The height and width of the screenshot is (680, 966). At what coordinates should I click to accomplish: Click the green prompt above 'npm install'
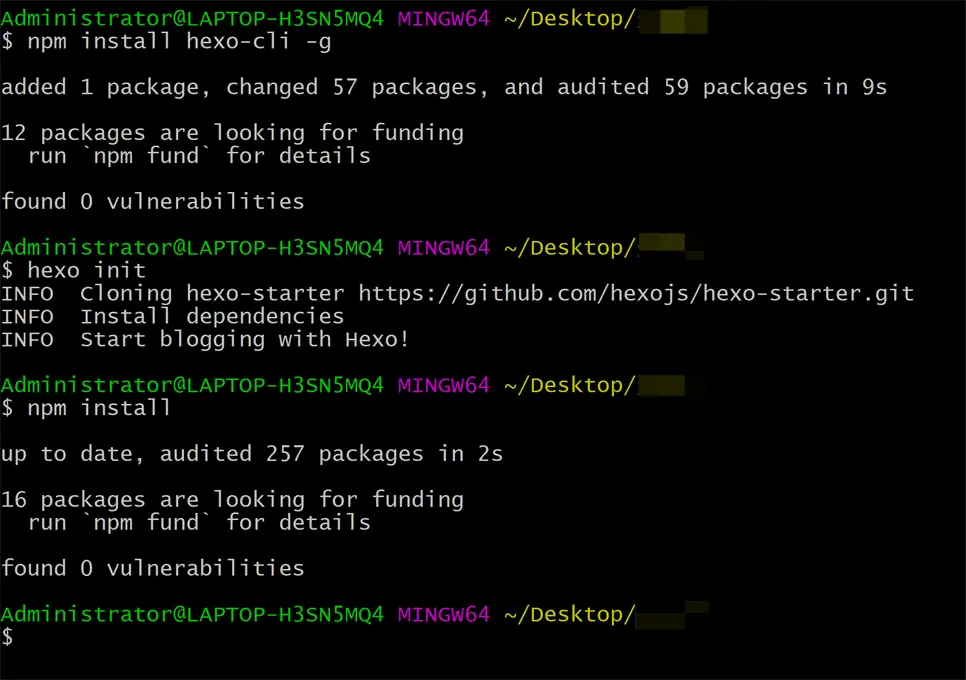[x=192, y=385]
